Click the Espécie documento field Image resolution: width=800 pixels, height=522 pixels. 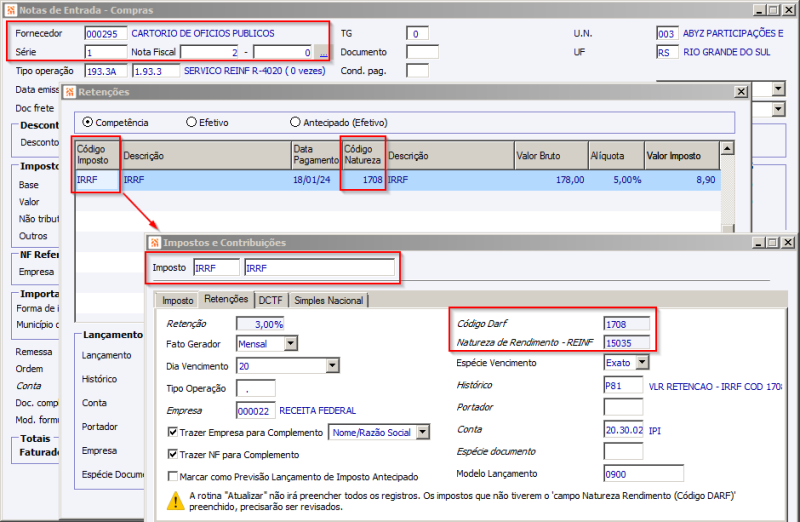[x=623, y=452]
